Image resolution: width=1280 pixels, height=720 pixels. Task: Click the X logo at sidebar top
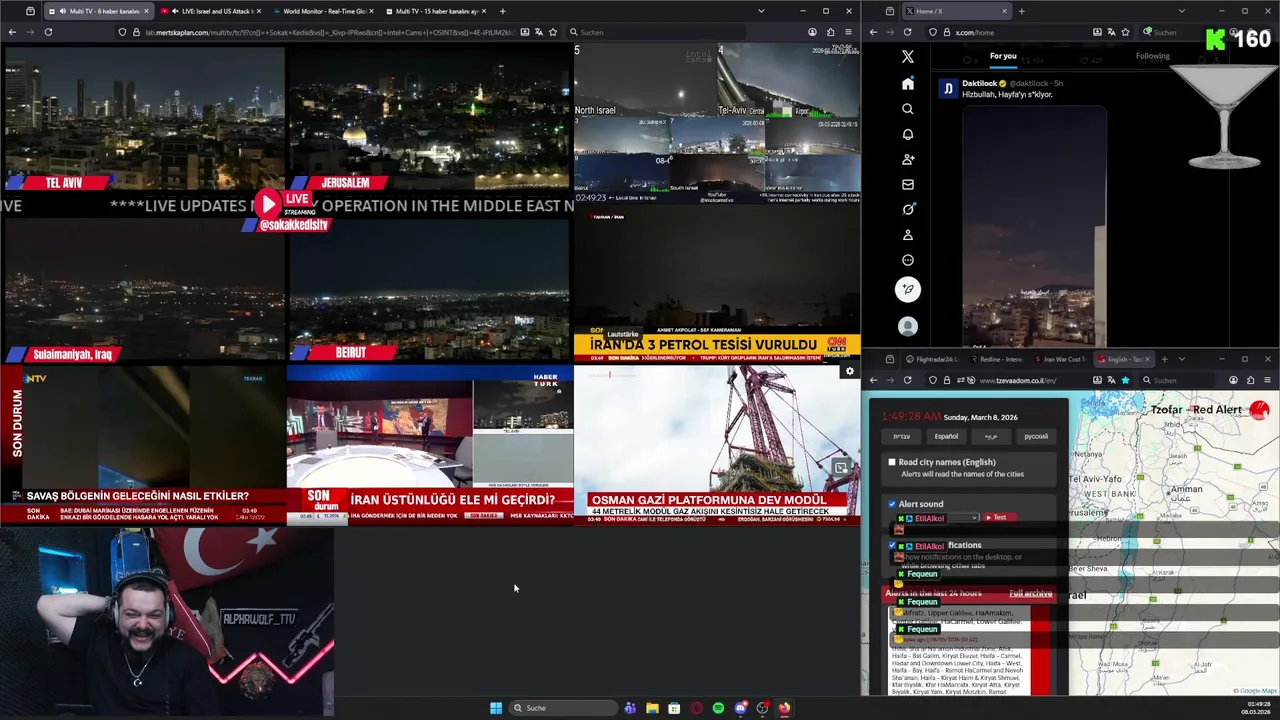(908, 57)
